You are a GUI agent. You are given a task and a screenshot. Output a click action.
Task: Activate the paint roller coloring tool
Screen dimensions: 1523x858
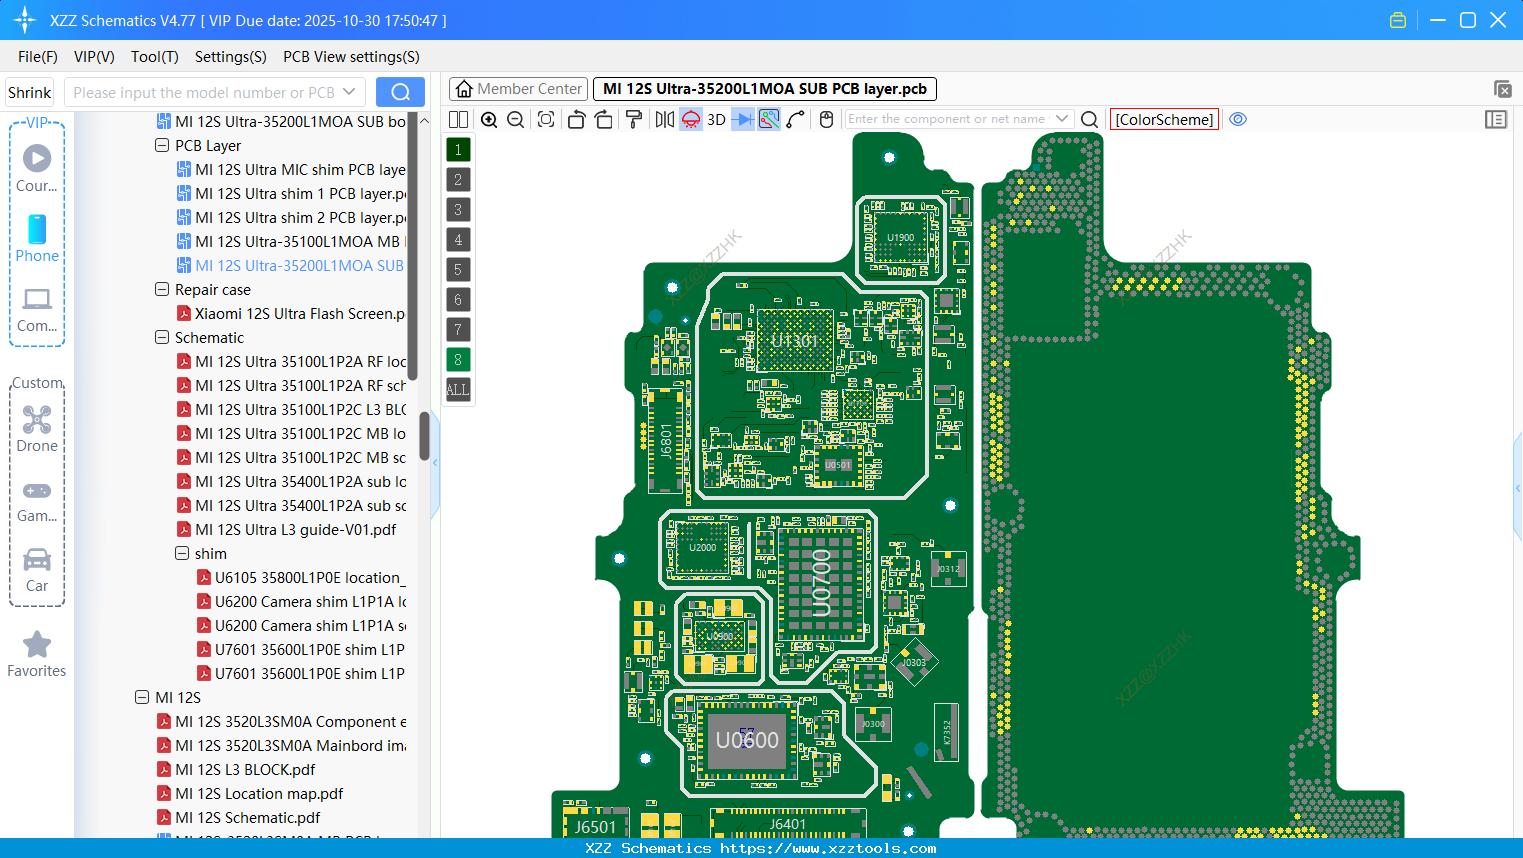[633, 119]
